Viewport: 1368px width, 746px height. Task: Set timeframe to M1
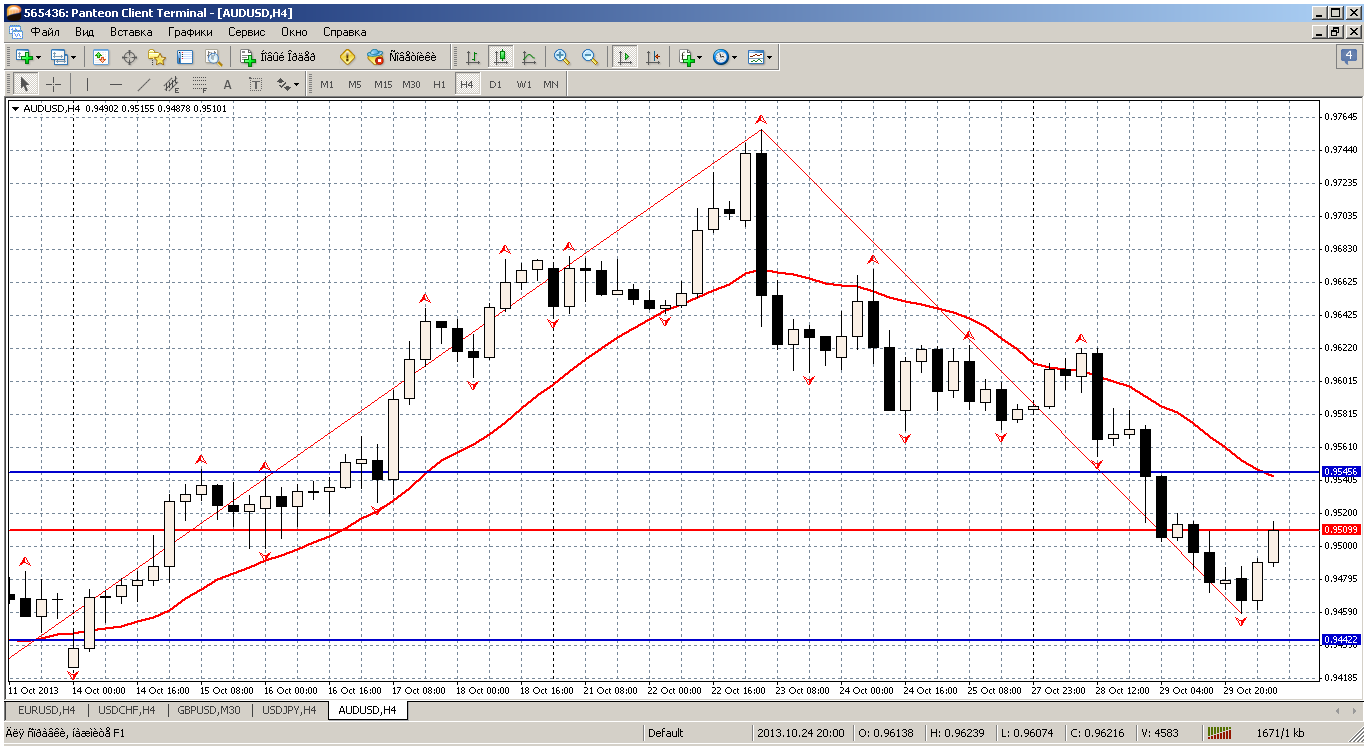[327, 84]
